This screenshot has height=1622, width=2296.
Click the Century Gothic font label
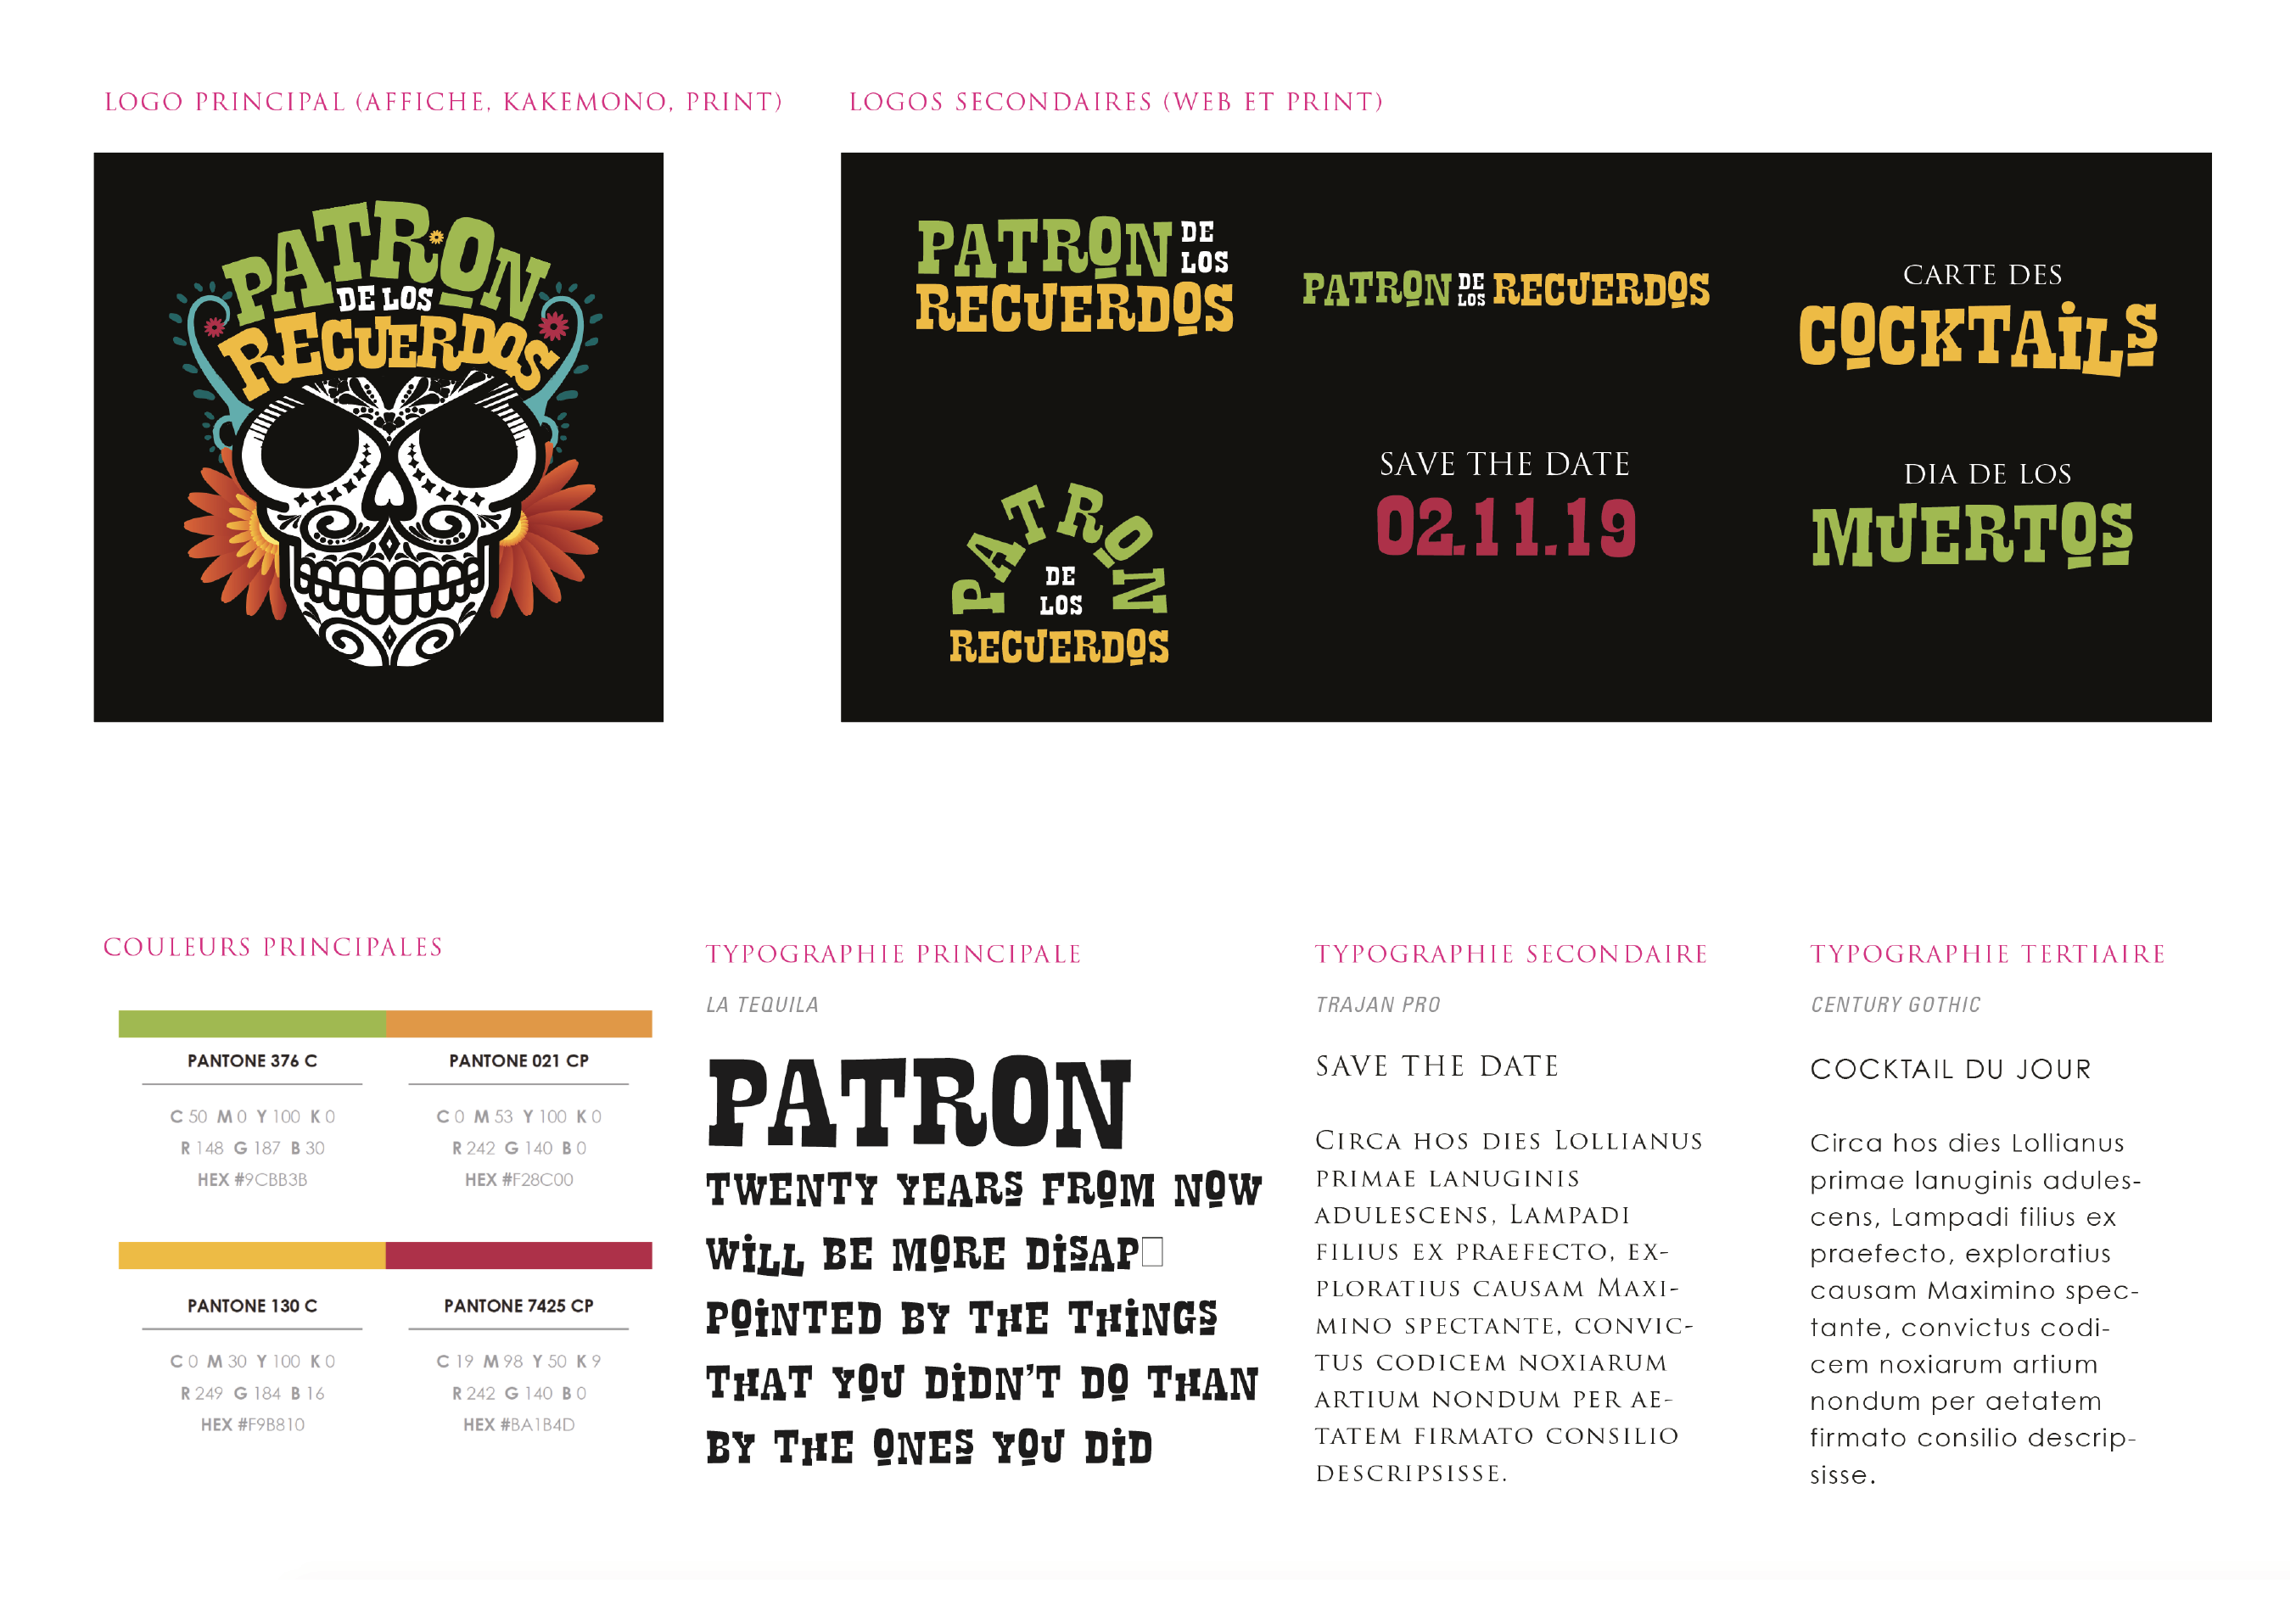1895,1004
